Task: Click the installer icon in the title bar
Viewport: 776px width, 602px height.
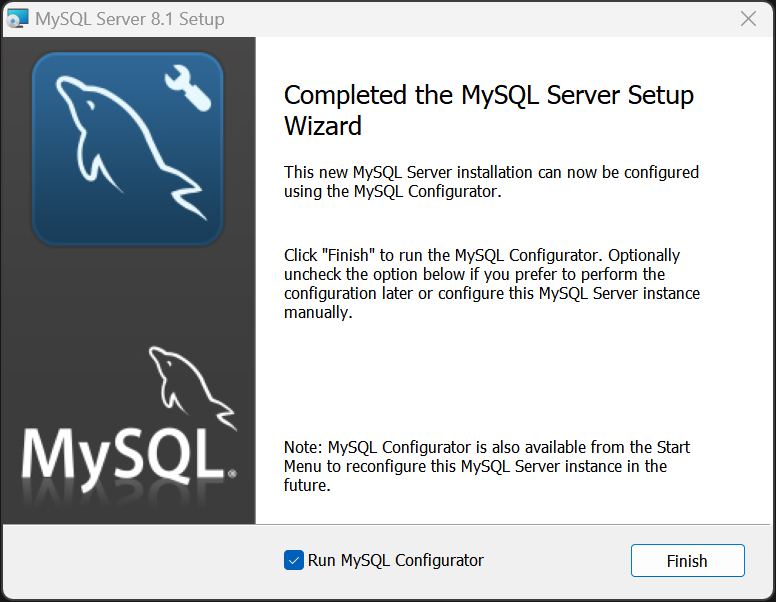Action: [17, 19]
